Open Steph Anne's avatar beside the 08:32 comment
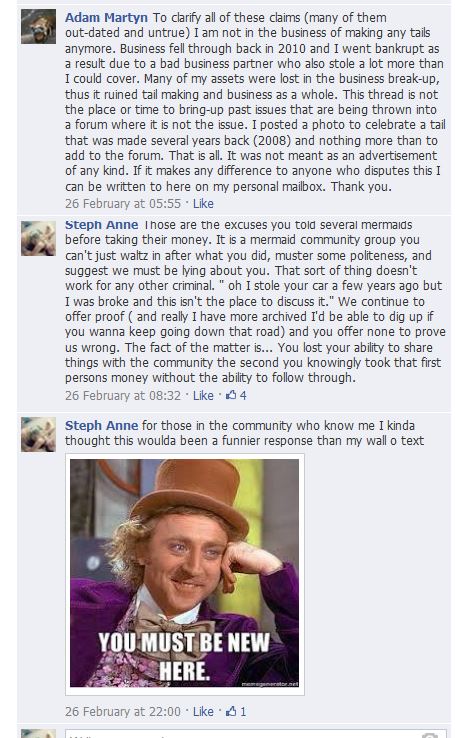Image resolution: width=455 pixels, height=738 pixels. coord(38,239)
